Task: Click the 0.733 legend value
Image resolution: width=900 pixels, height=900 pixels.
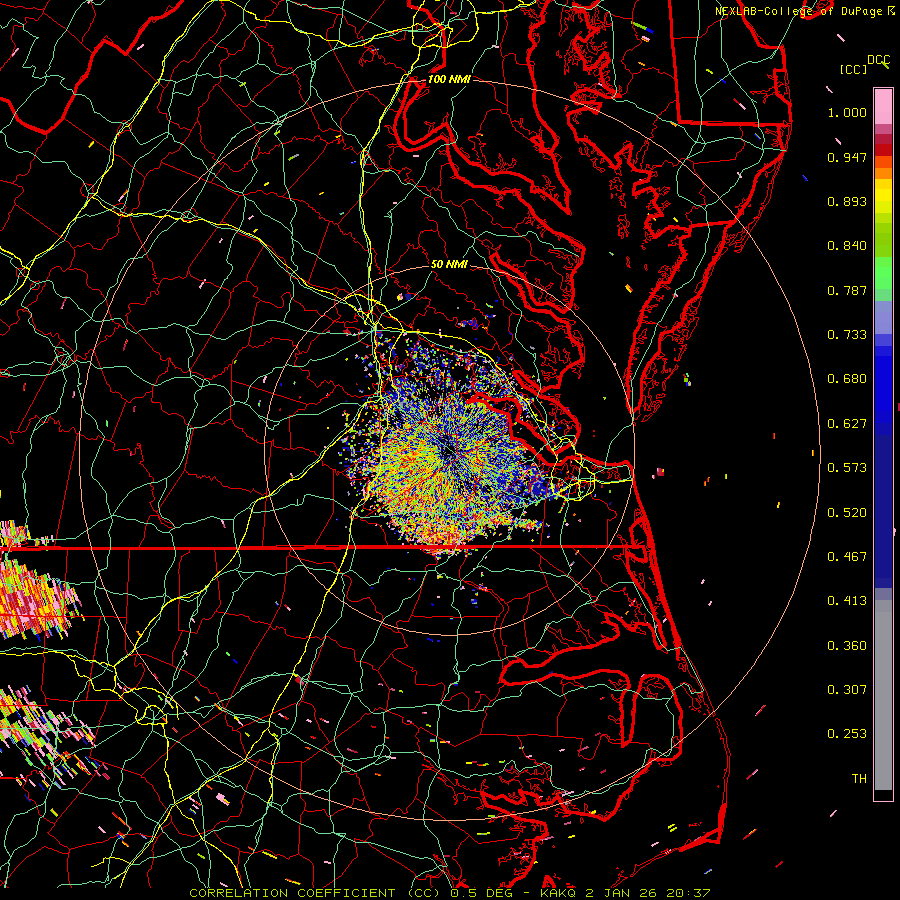Action: click(x=847, y=335)
